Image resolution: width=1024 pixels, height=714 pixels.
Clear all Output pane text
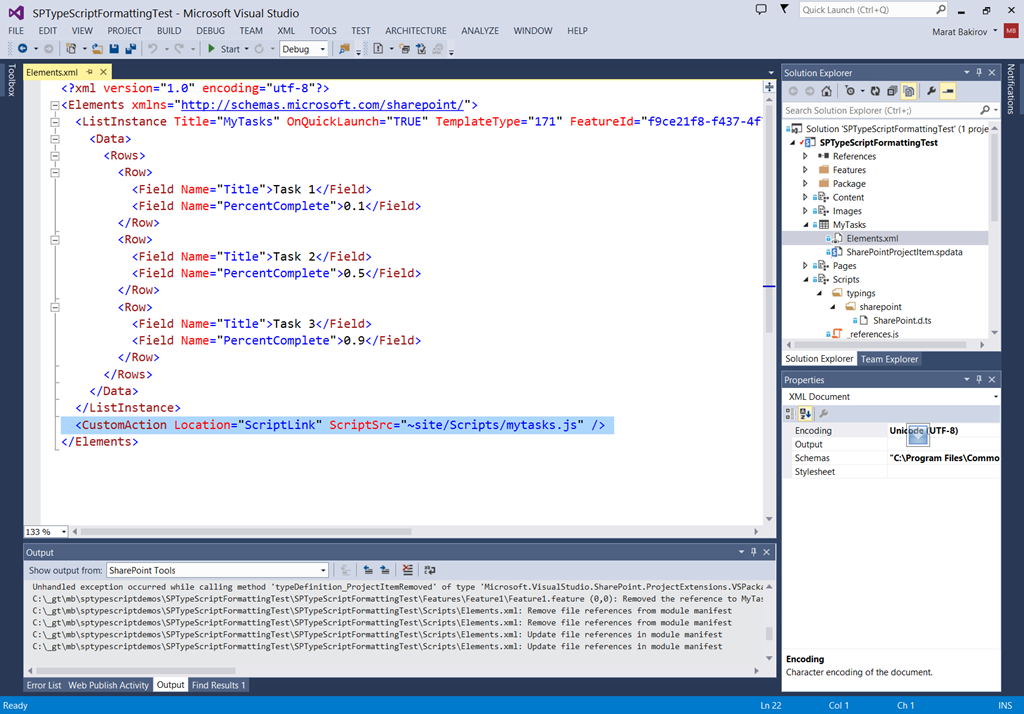click(408, 570)
